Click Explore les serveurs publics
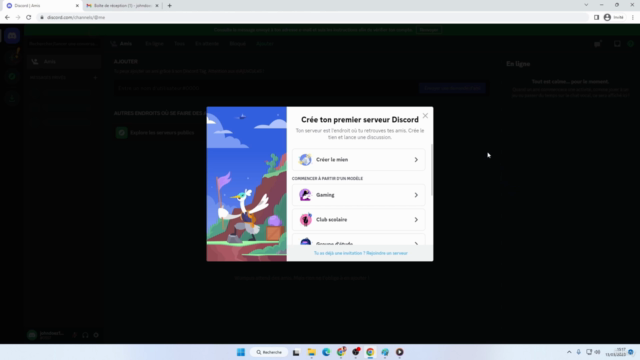The height and width of the screenshot is (360, 640). 155,133
